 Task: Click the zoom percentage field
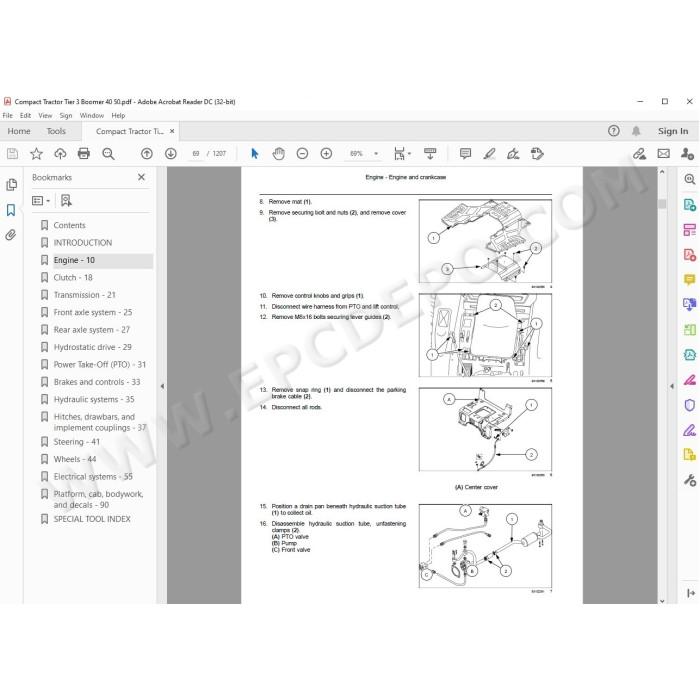coord(356,154)
